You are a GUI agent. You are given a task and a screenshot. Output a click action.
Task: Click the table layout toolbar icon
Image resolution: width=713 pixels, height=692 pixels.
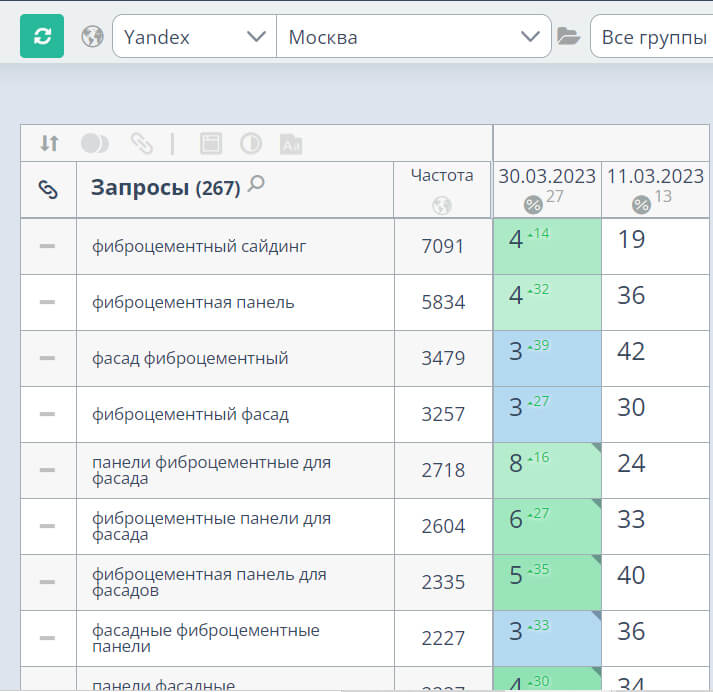(x=210, y=143)
